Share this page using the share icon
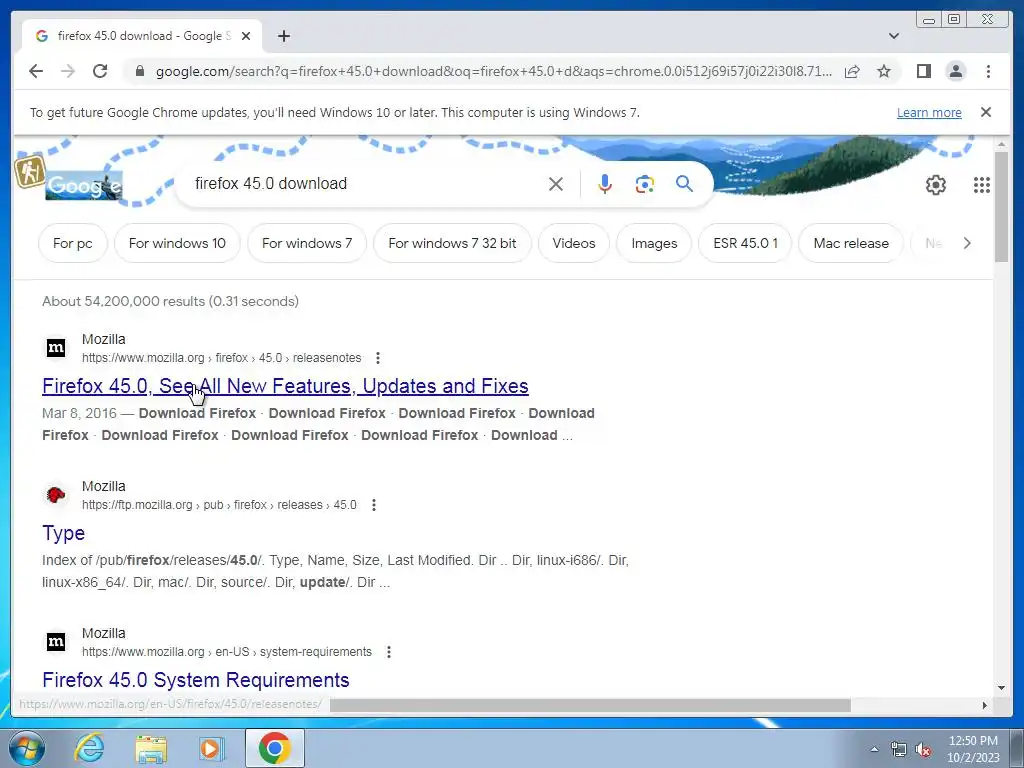 tap(852, 71)
